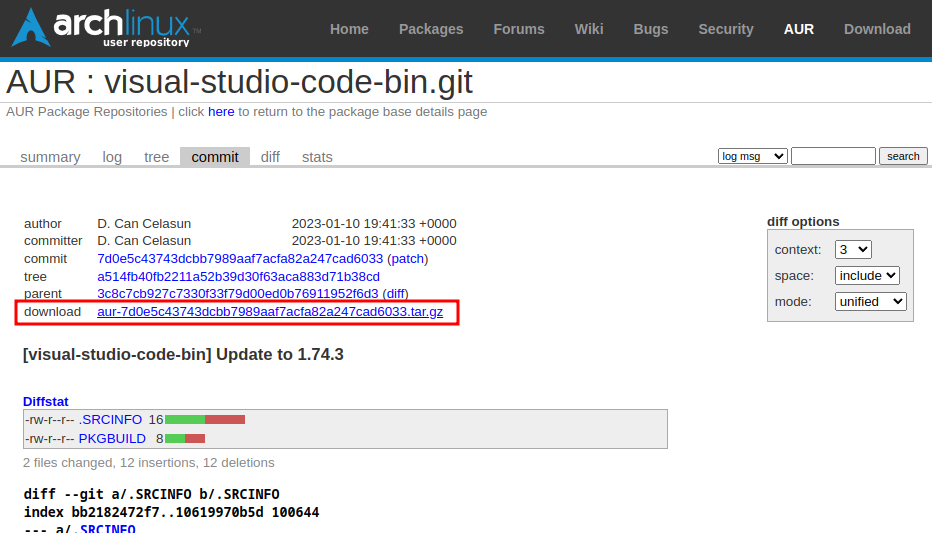Download the aur-7d0e5c43...tar.gz archive
The image size is (932, 533).
270,312
